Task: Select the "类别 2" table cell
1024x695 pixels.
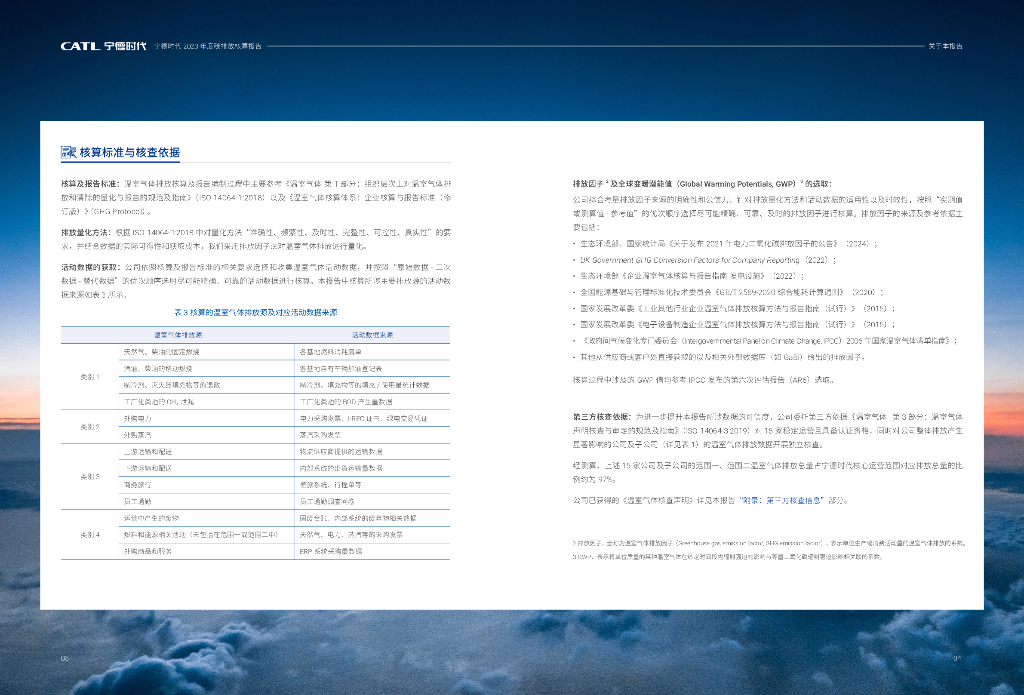Action: coord(89,427)
